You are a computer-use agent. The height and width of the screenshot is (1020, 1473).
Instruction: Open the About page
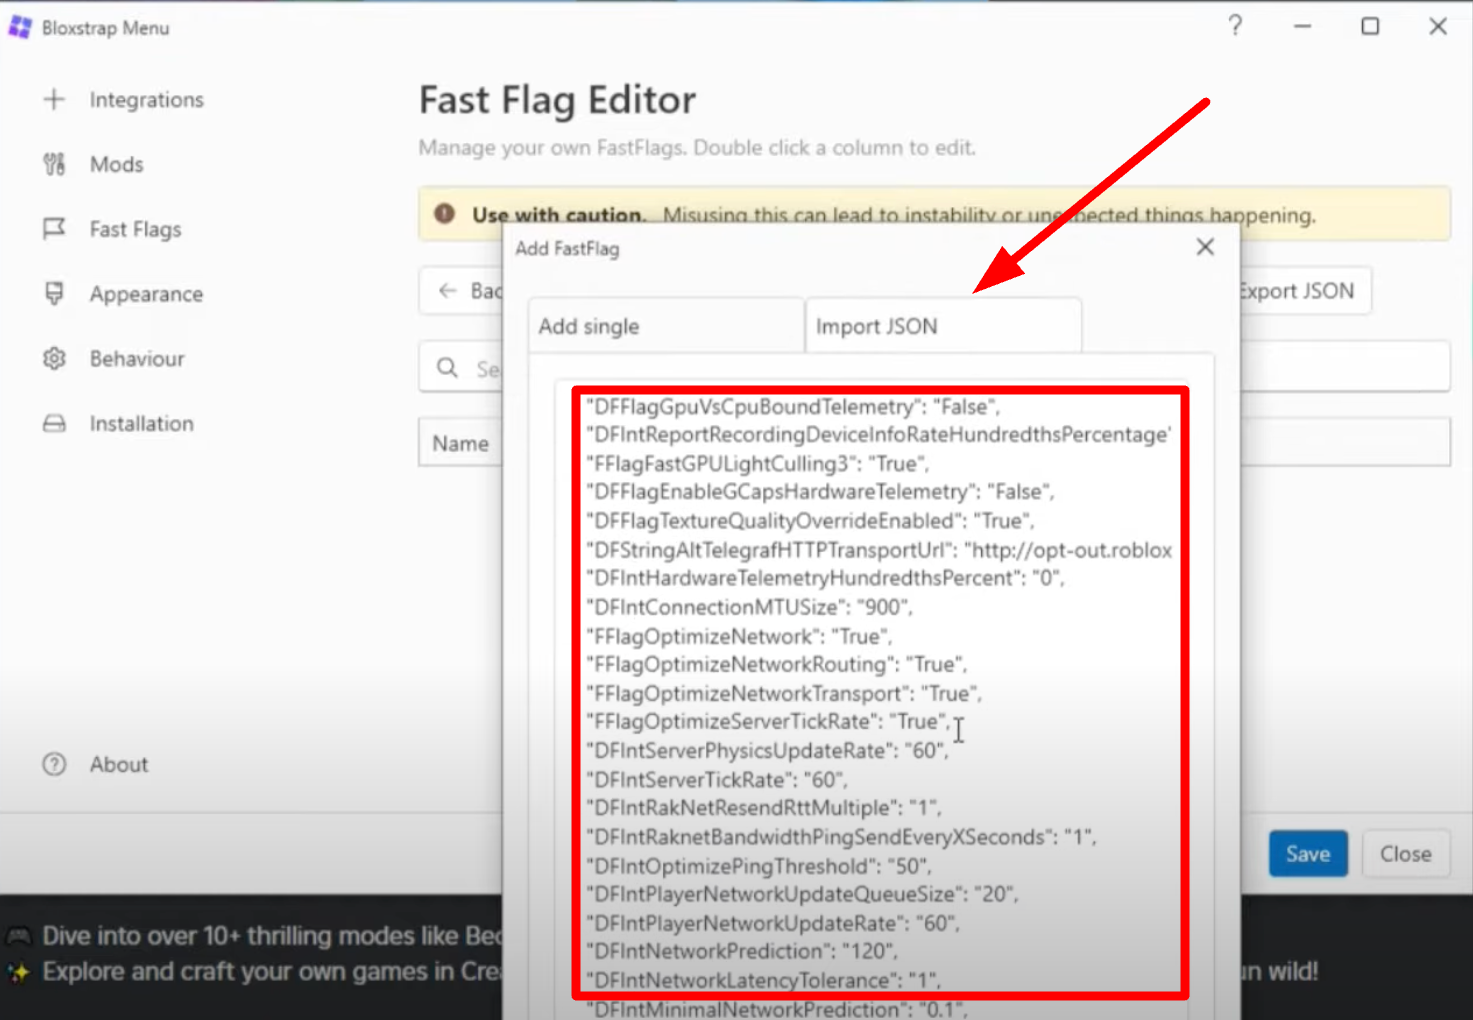[118, 765]
